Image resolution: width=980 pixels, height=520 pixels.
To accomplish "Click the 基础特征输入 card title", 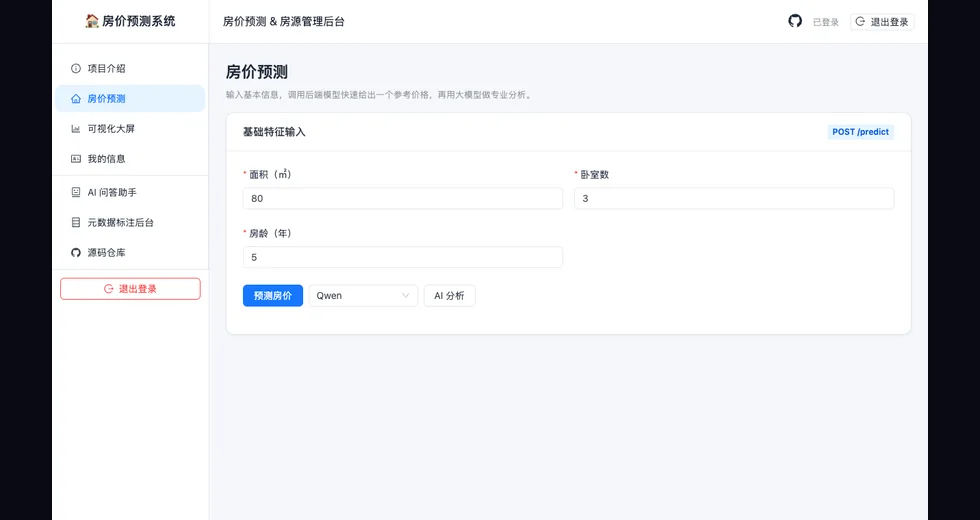I will 274,132.
